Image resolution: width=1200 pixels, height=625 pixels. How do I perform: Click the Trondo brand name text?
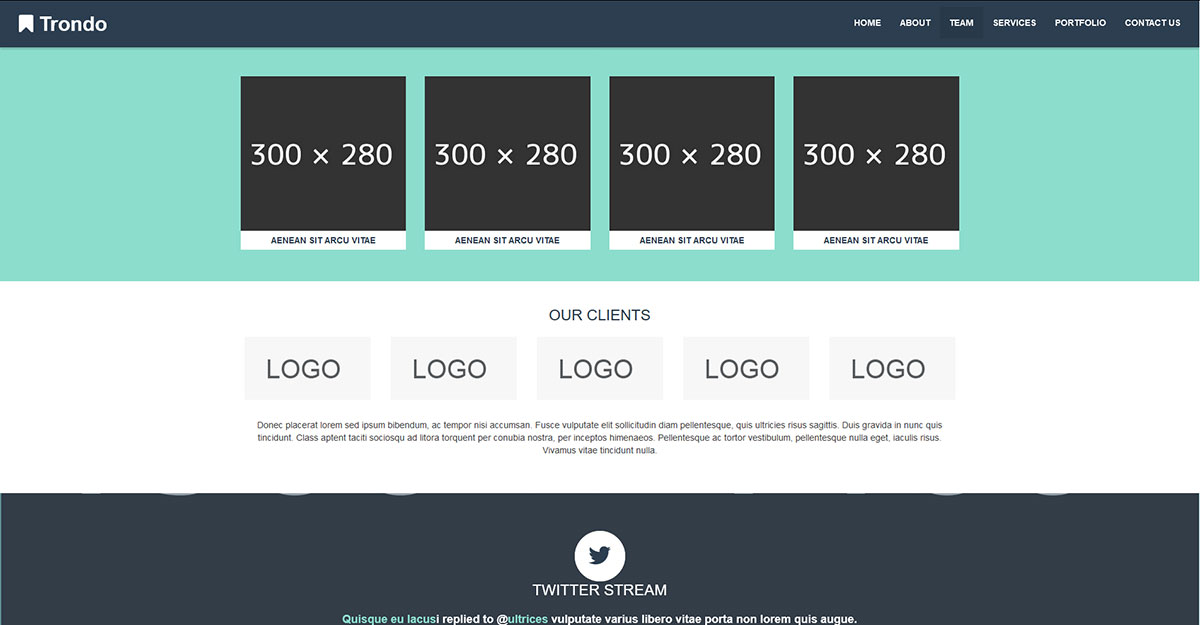point(73,24)
